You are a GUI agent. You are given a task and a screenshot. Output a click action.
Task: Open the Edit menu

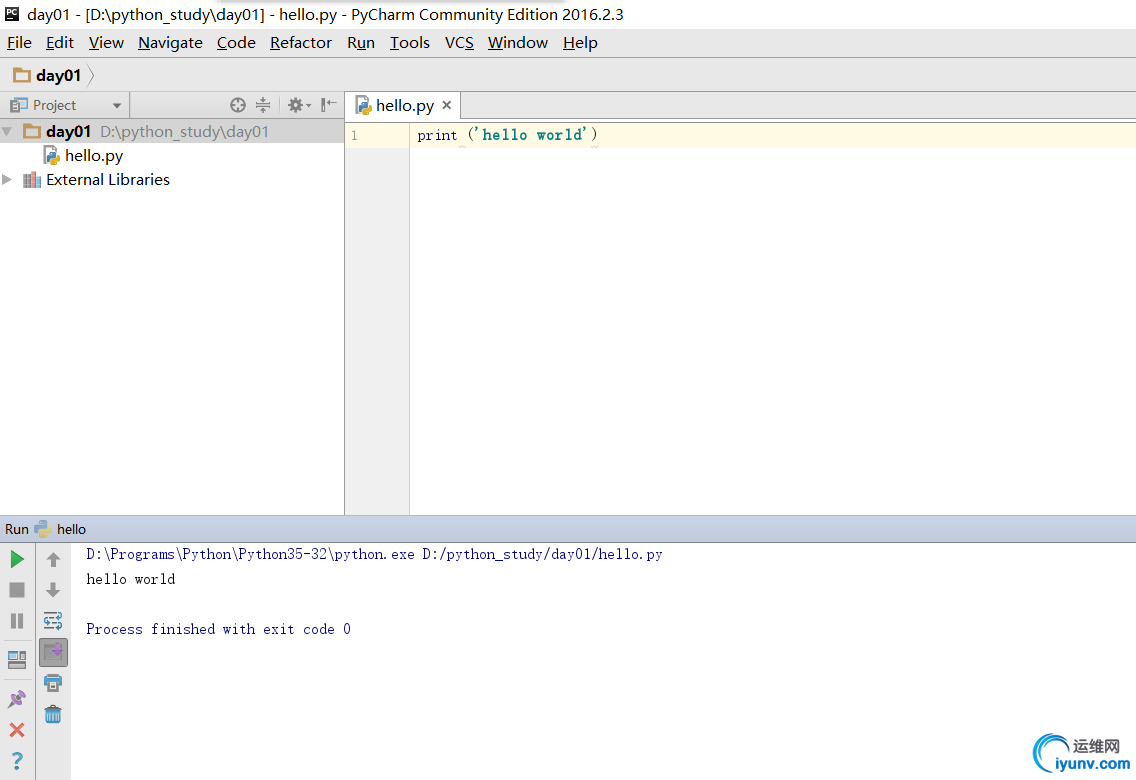point(59,43)
